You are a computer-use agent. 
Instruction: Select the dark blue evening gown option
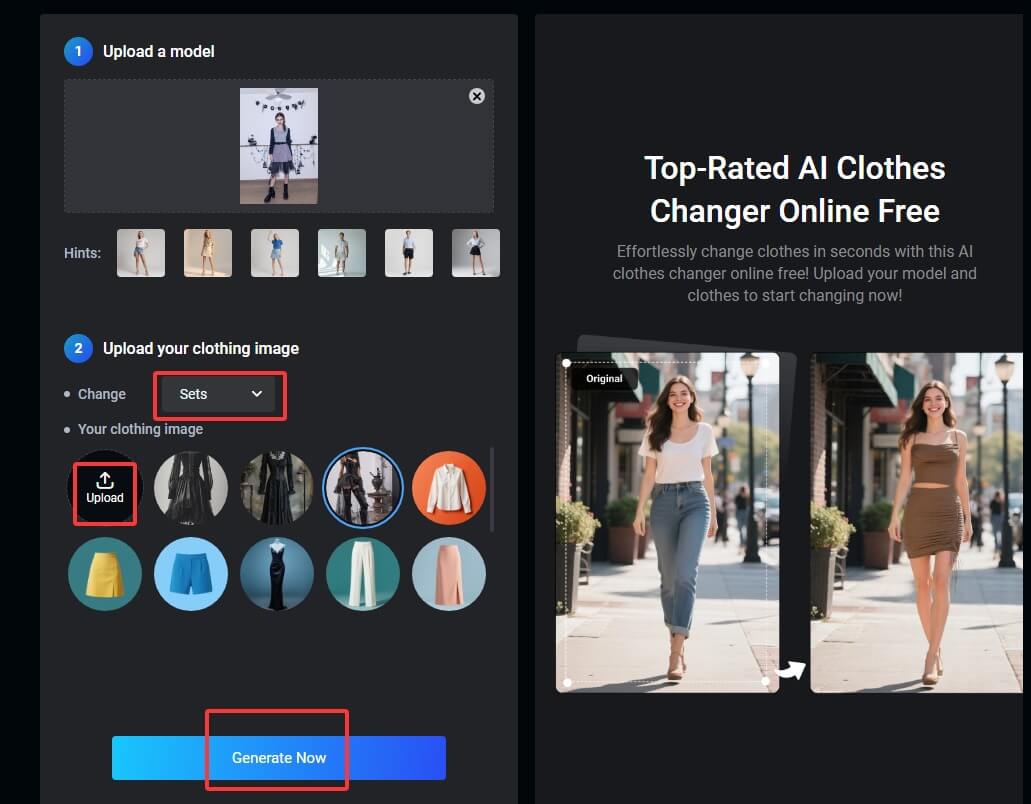click(x=277, y=574)
